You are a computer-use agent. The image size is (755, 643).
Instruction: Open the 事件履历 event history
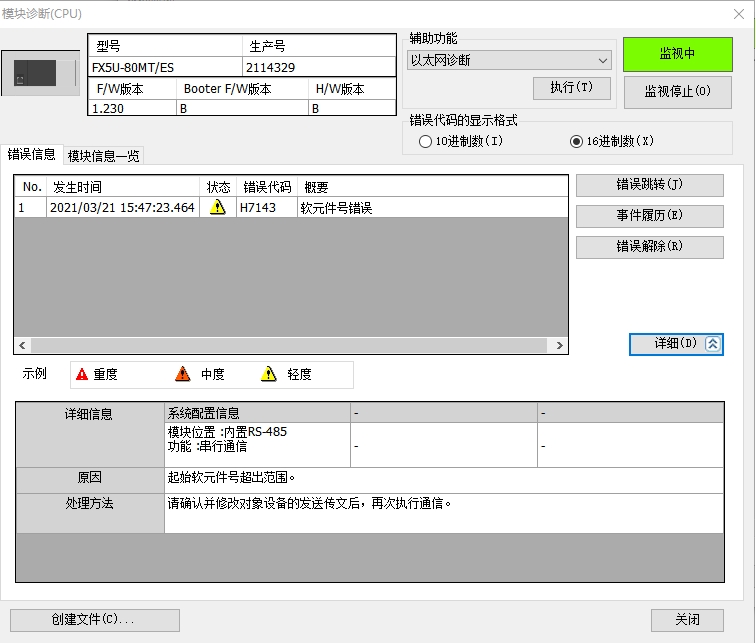[x=649, y=216]
